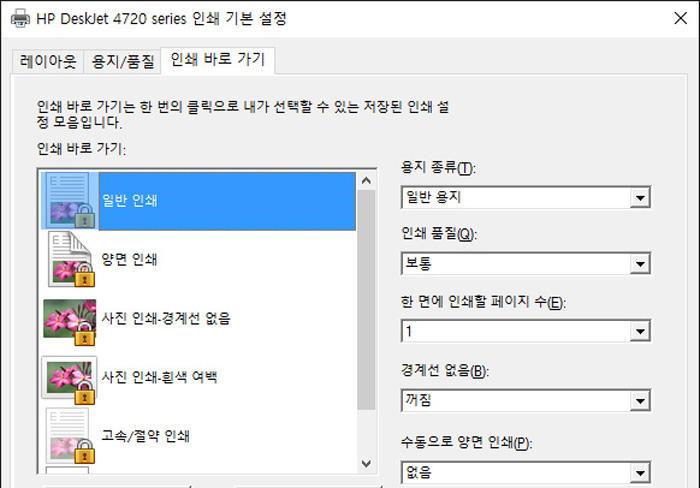This screenshot has width=700, height=488.
Task: Click the printer icon in the title bar
Action: coord(20,18)
